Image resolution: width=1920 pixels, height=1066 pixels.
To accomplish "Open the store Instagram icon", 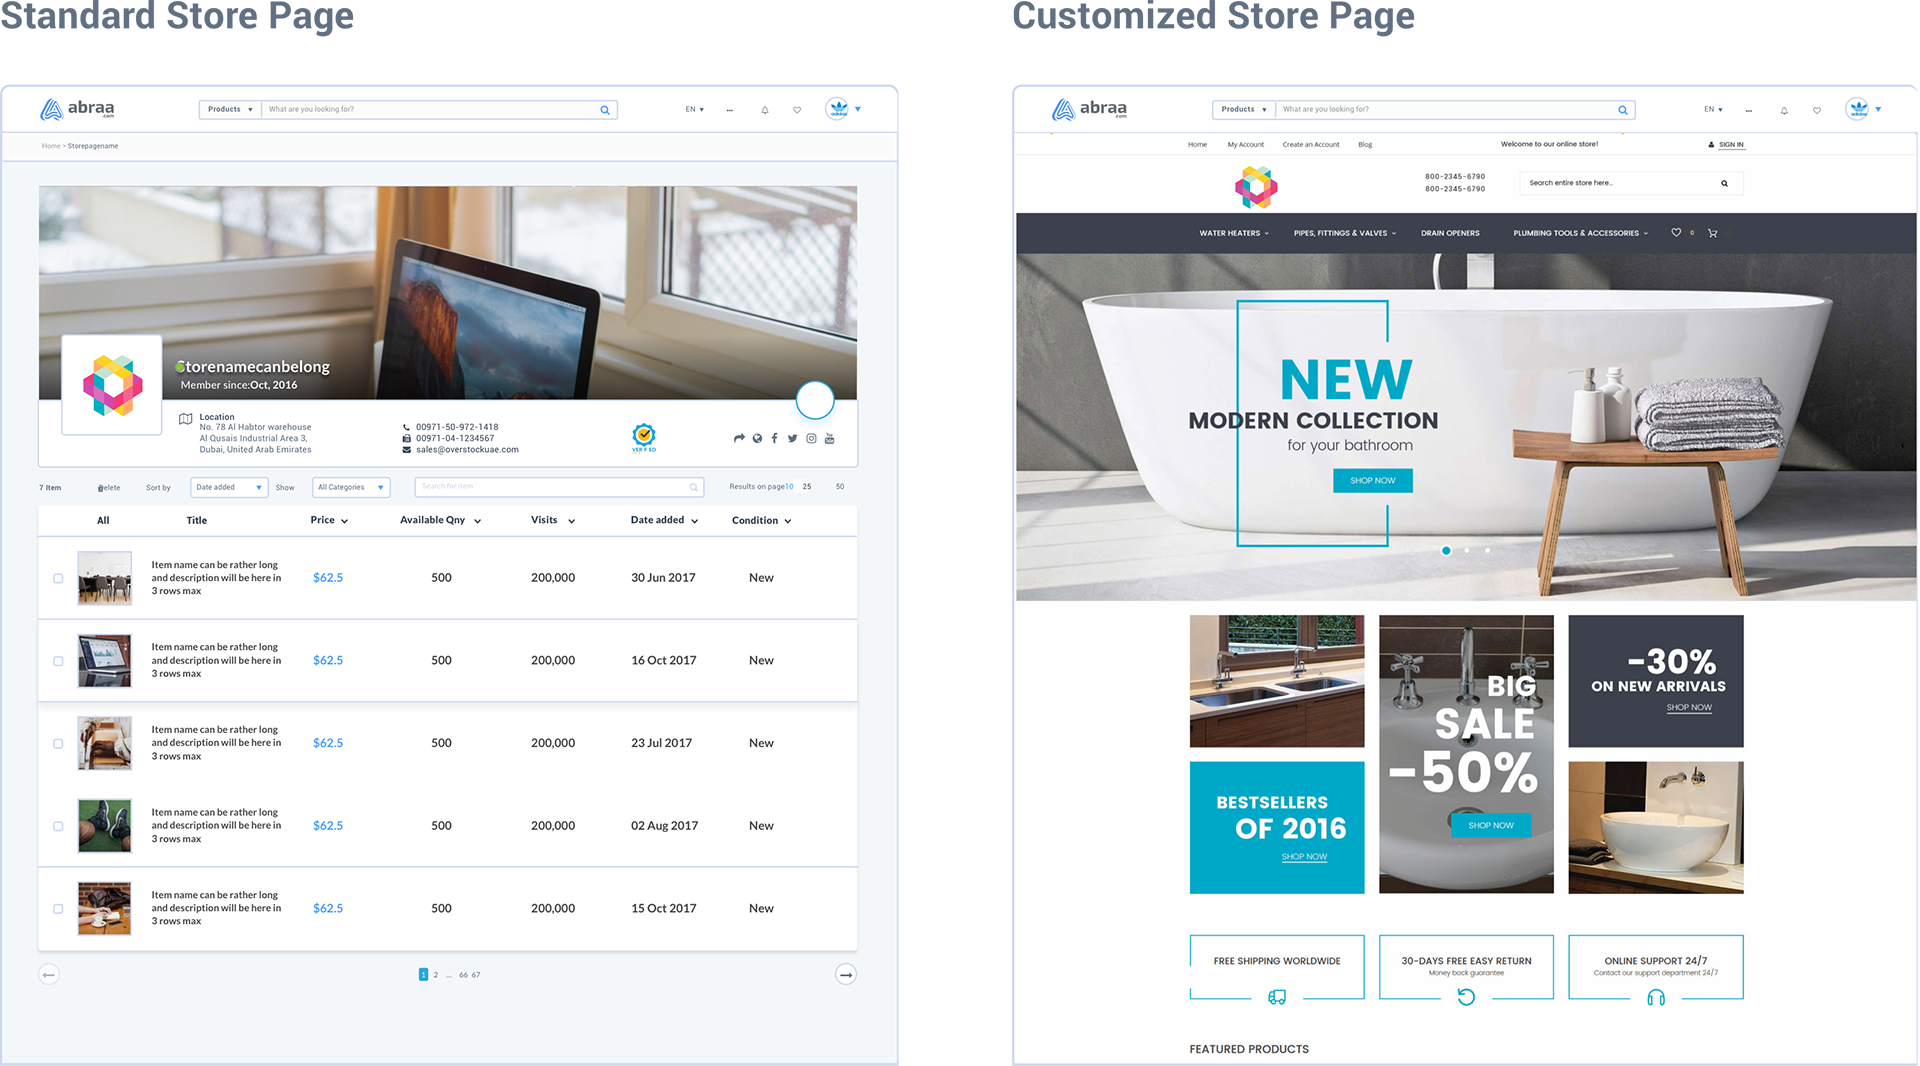I will click(x=811, y=438).
